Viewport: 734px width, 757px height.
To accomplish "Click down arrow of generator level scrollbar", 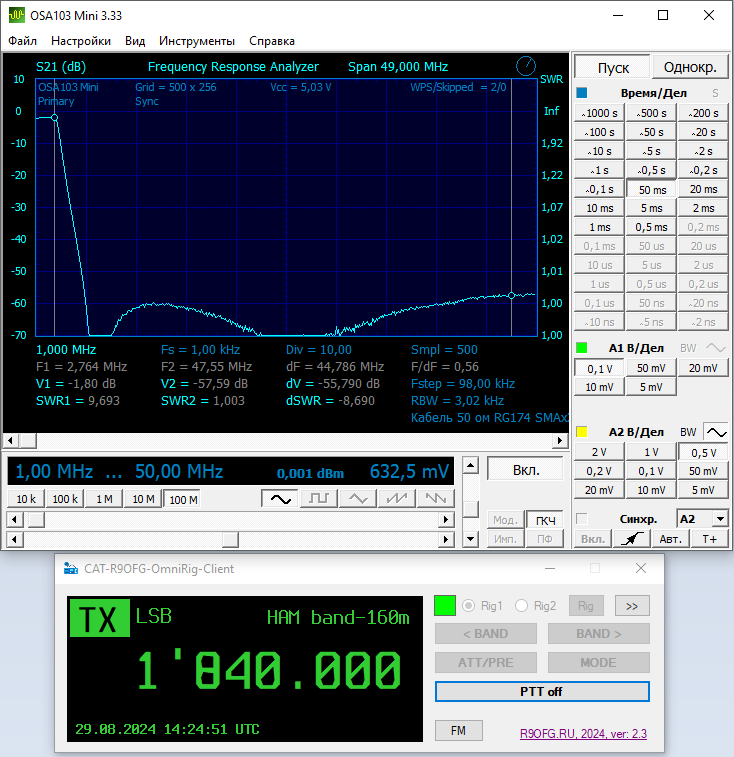I will point(471,539).
